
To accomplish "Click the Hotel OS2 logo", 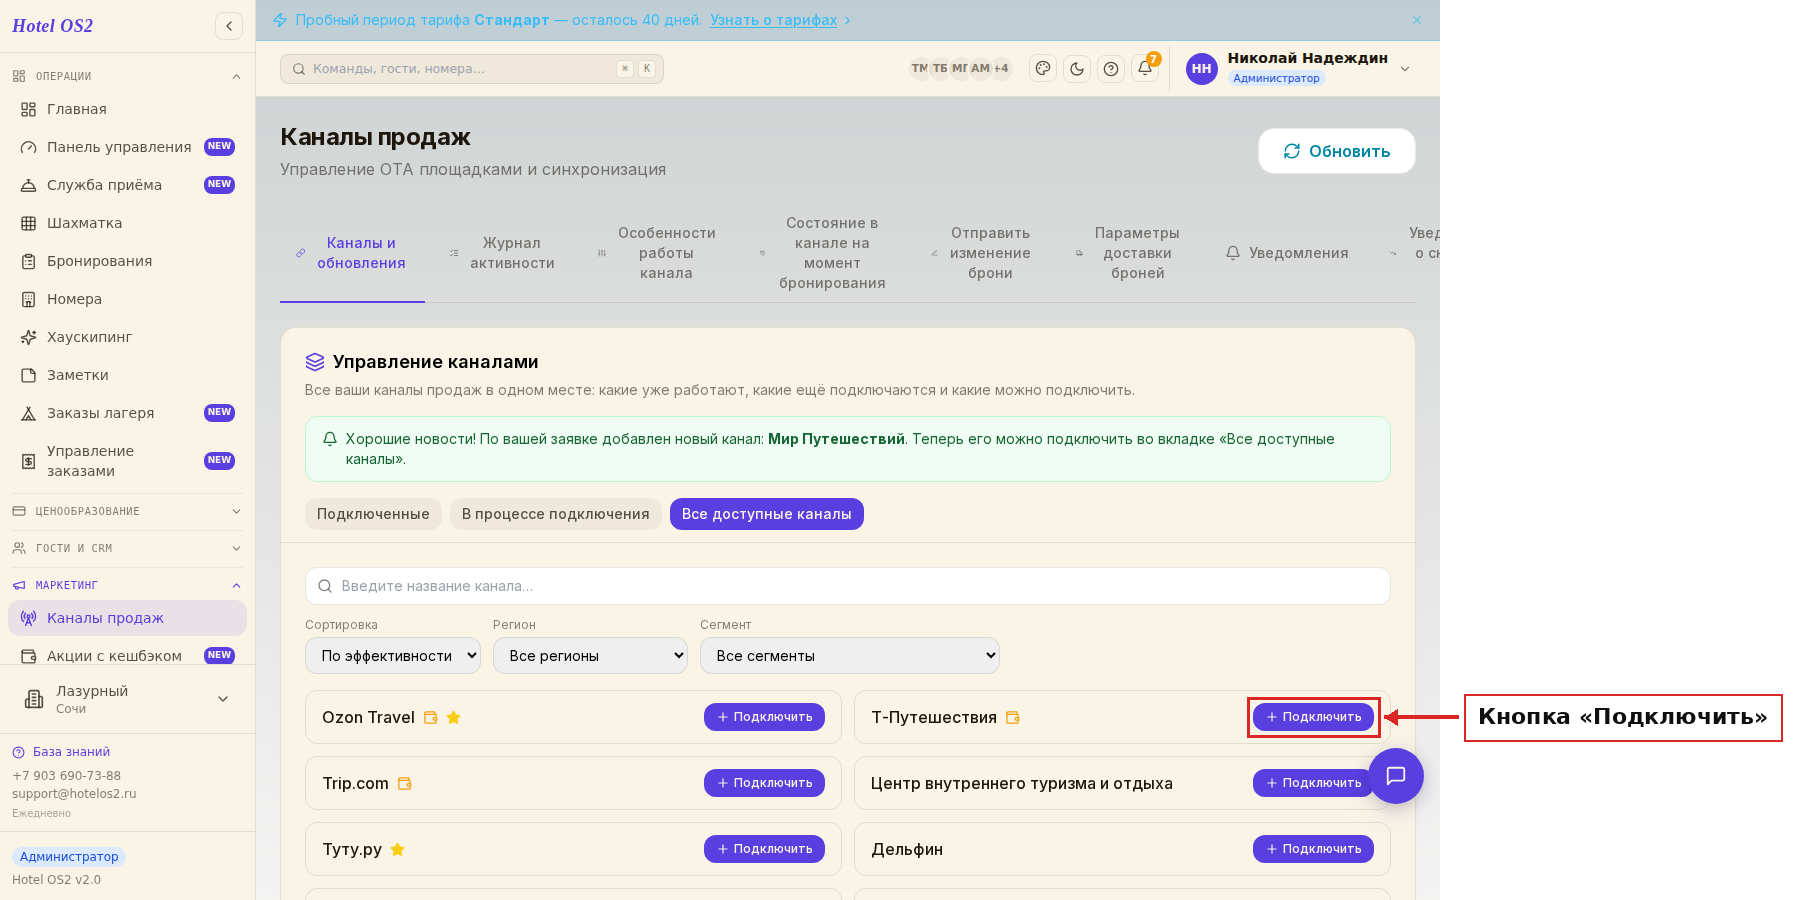I will click(x=52, y=26).
